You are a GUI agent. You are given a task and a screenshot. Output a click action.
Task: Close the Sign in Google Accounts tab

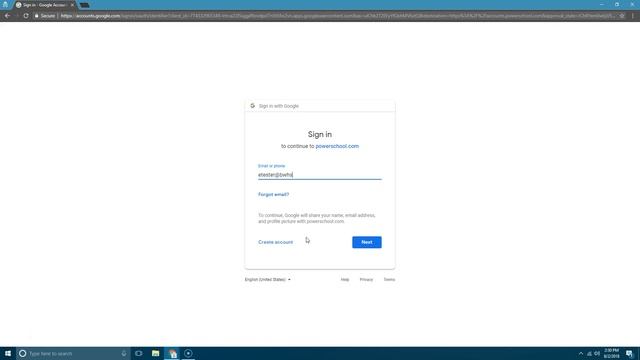[x=72, y=5]
